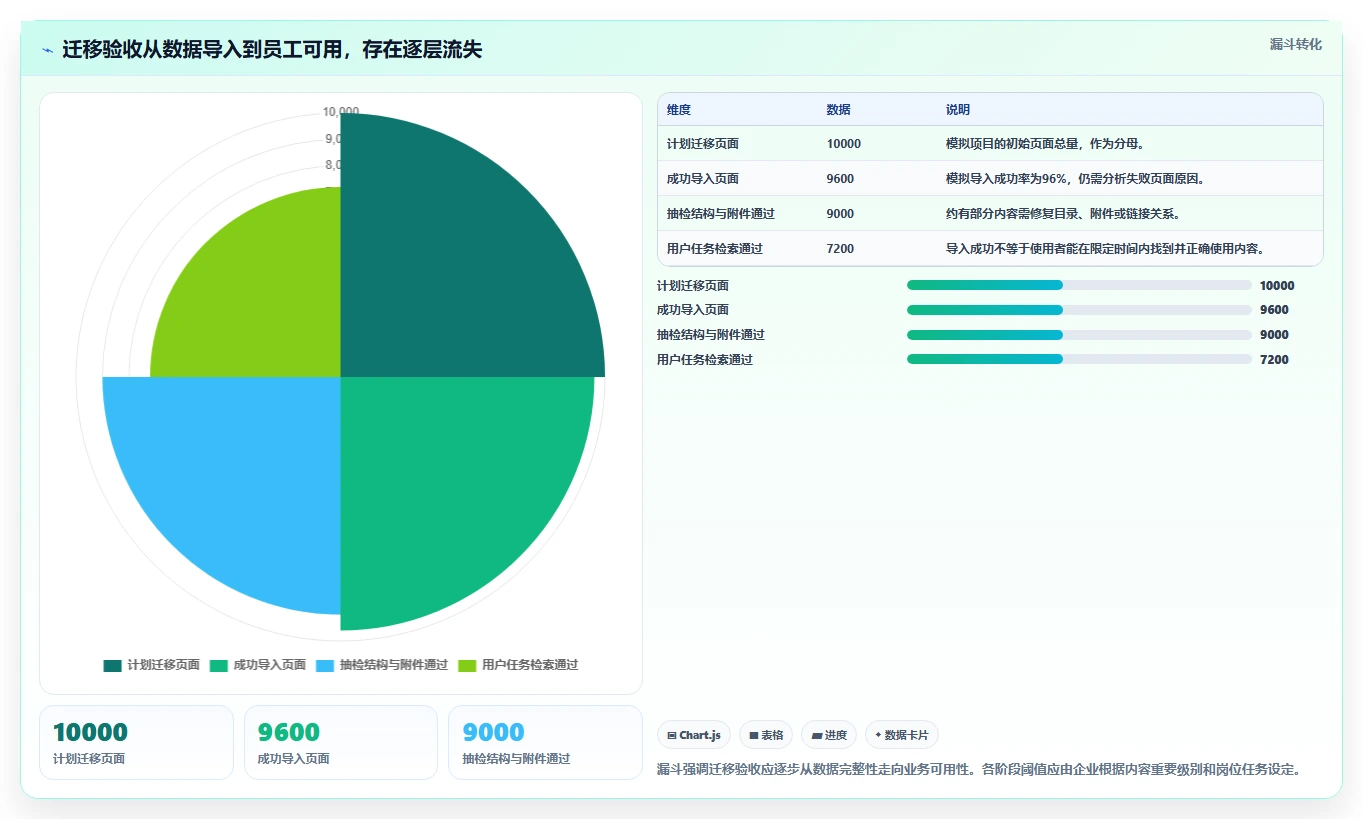Click the progress bar for 用户任务检索通过
Image resolution: width=1363 pixels, height=819 pixels.
(x=1079, y=359)
